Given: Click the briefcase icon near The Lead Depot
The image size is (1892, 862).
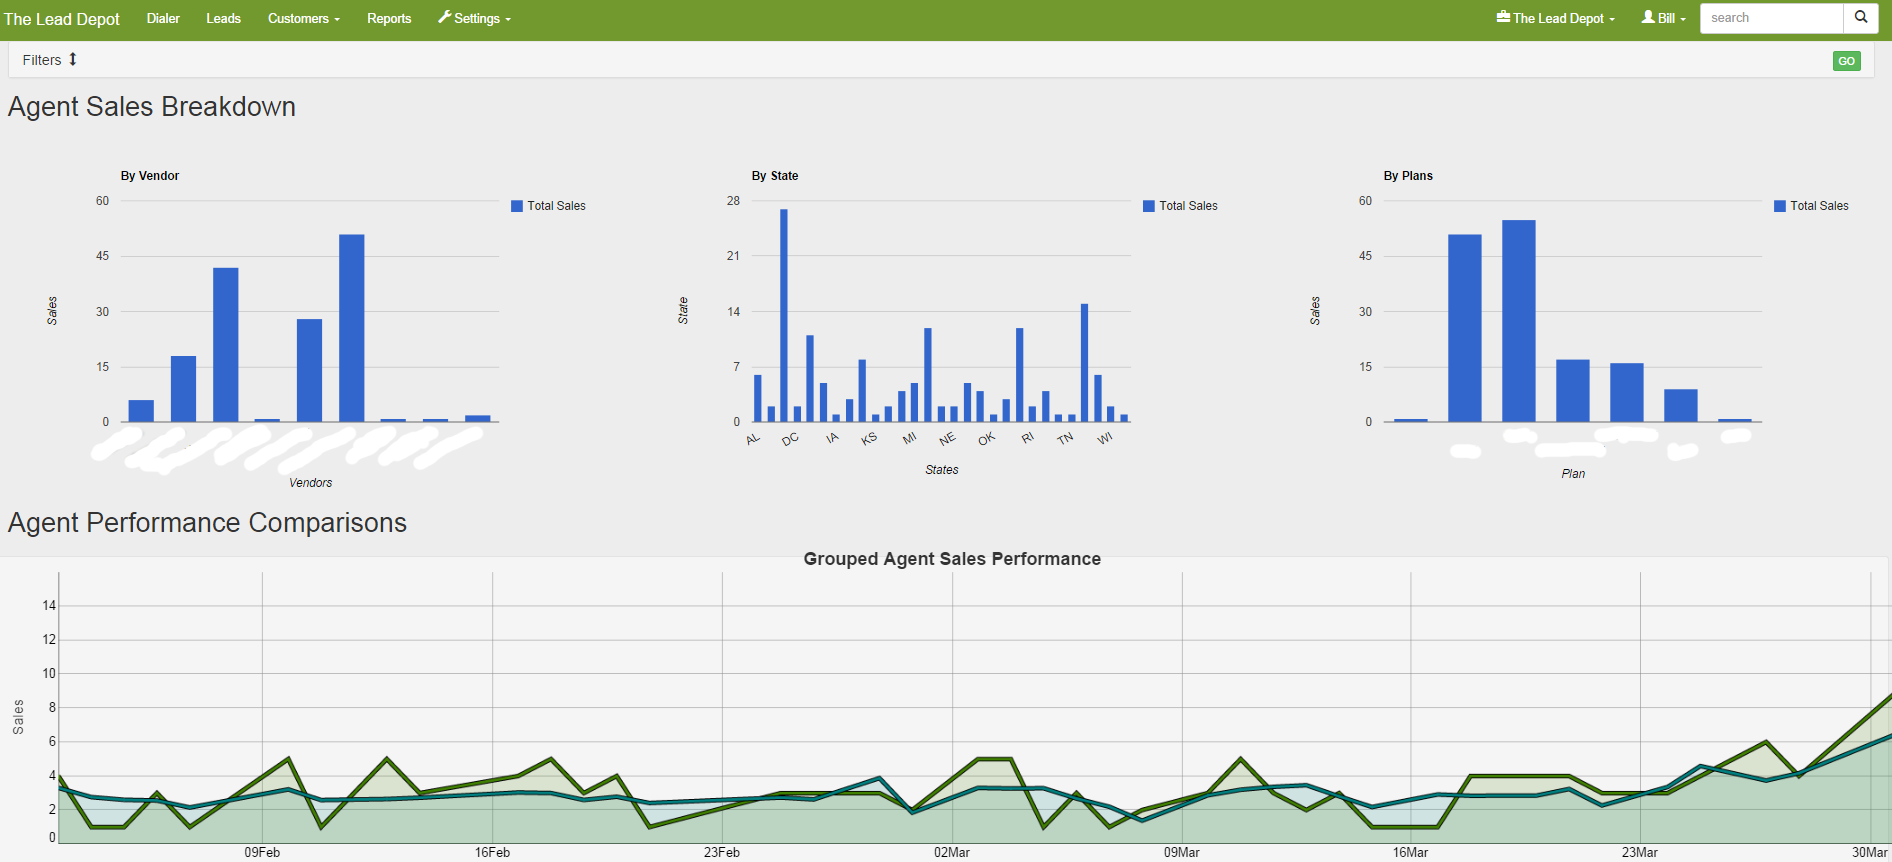Looking at the screenshot, I should click(x=1503, y=17).
